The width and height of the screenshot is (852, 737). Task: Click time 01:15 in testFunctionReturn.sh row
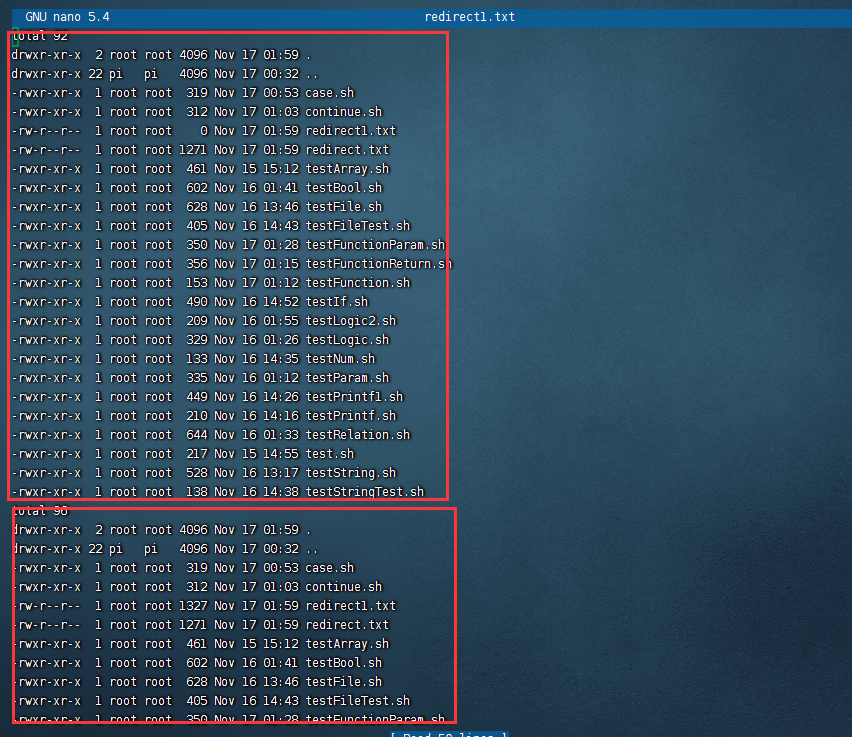click(x=281, y=264)
